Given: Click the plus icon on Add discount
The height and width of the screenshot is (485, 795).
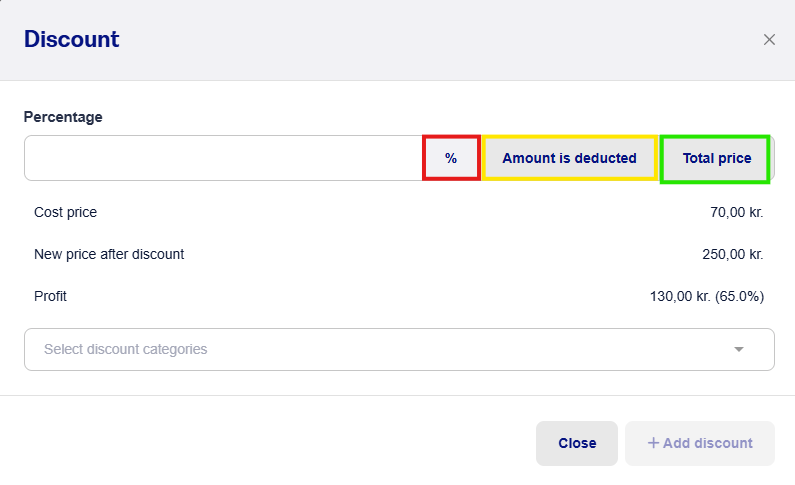Looking at the screenshot, I should pyautogui.click(x=653, y=443).
